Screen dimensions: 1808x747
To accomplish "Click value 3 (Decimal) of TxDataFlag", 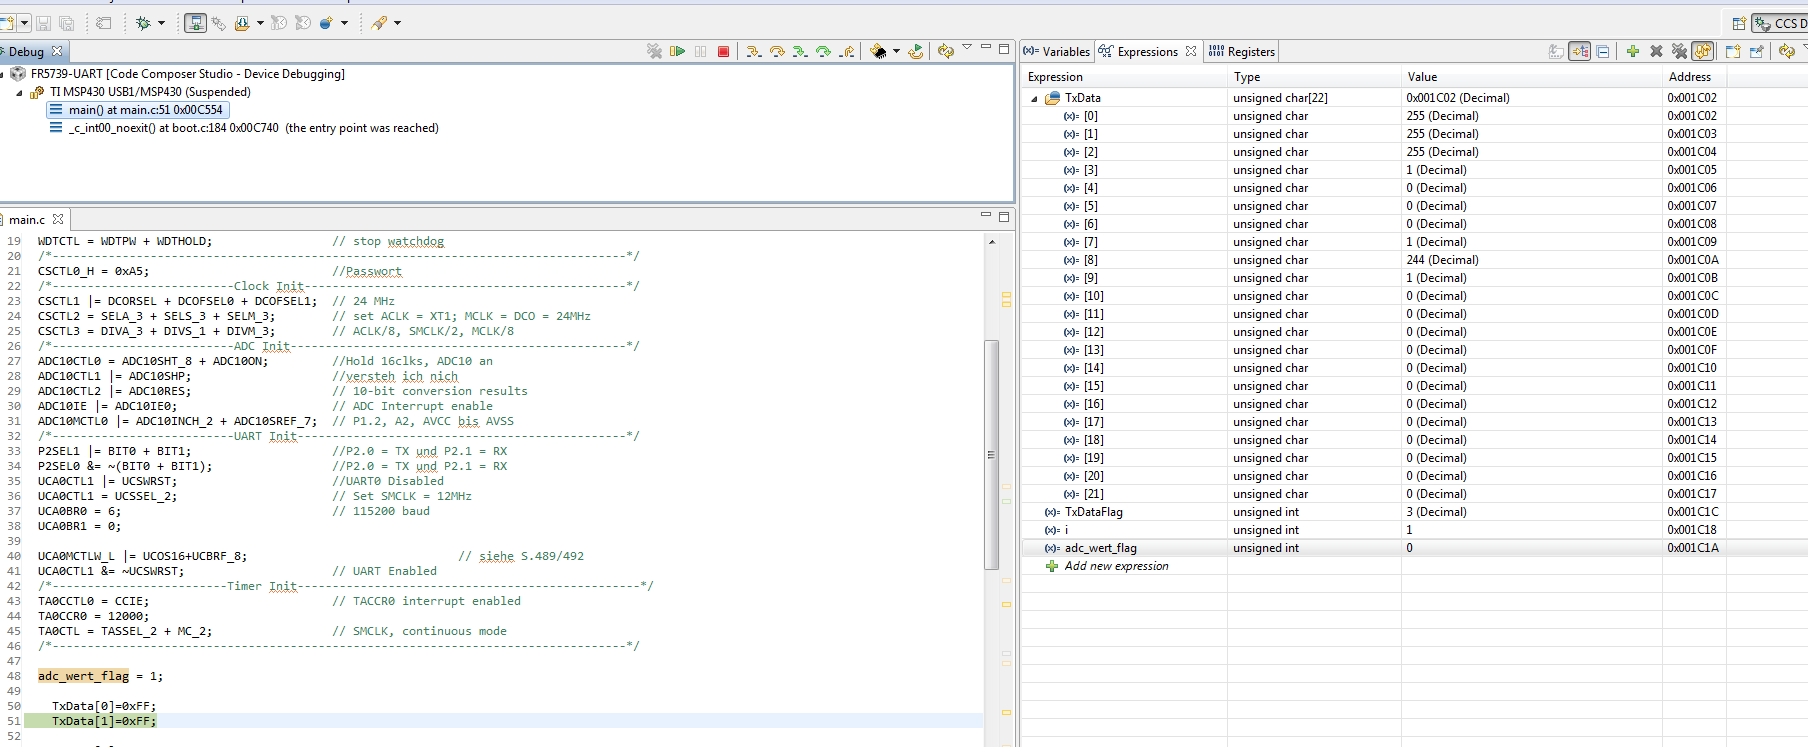I will pyautogui.click(x=1436, y=512).
